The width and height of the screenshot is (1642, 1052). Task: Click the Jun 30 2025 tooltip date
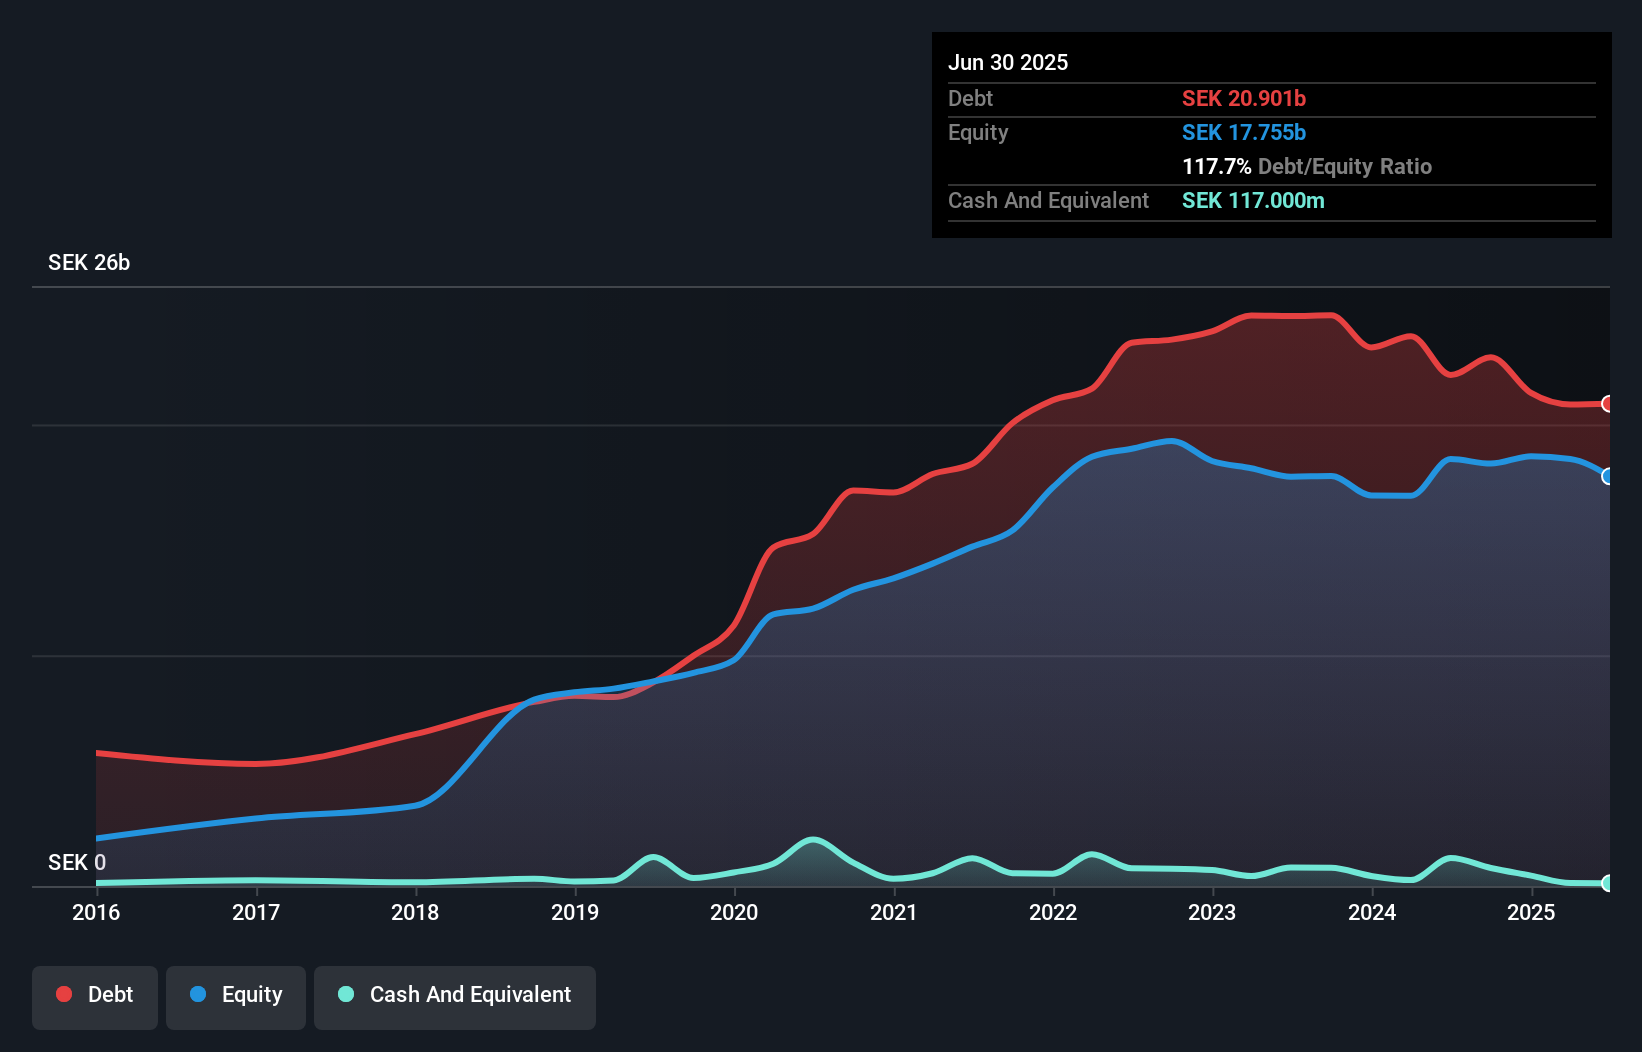pyautogui.click(x=1008, y=62)
